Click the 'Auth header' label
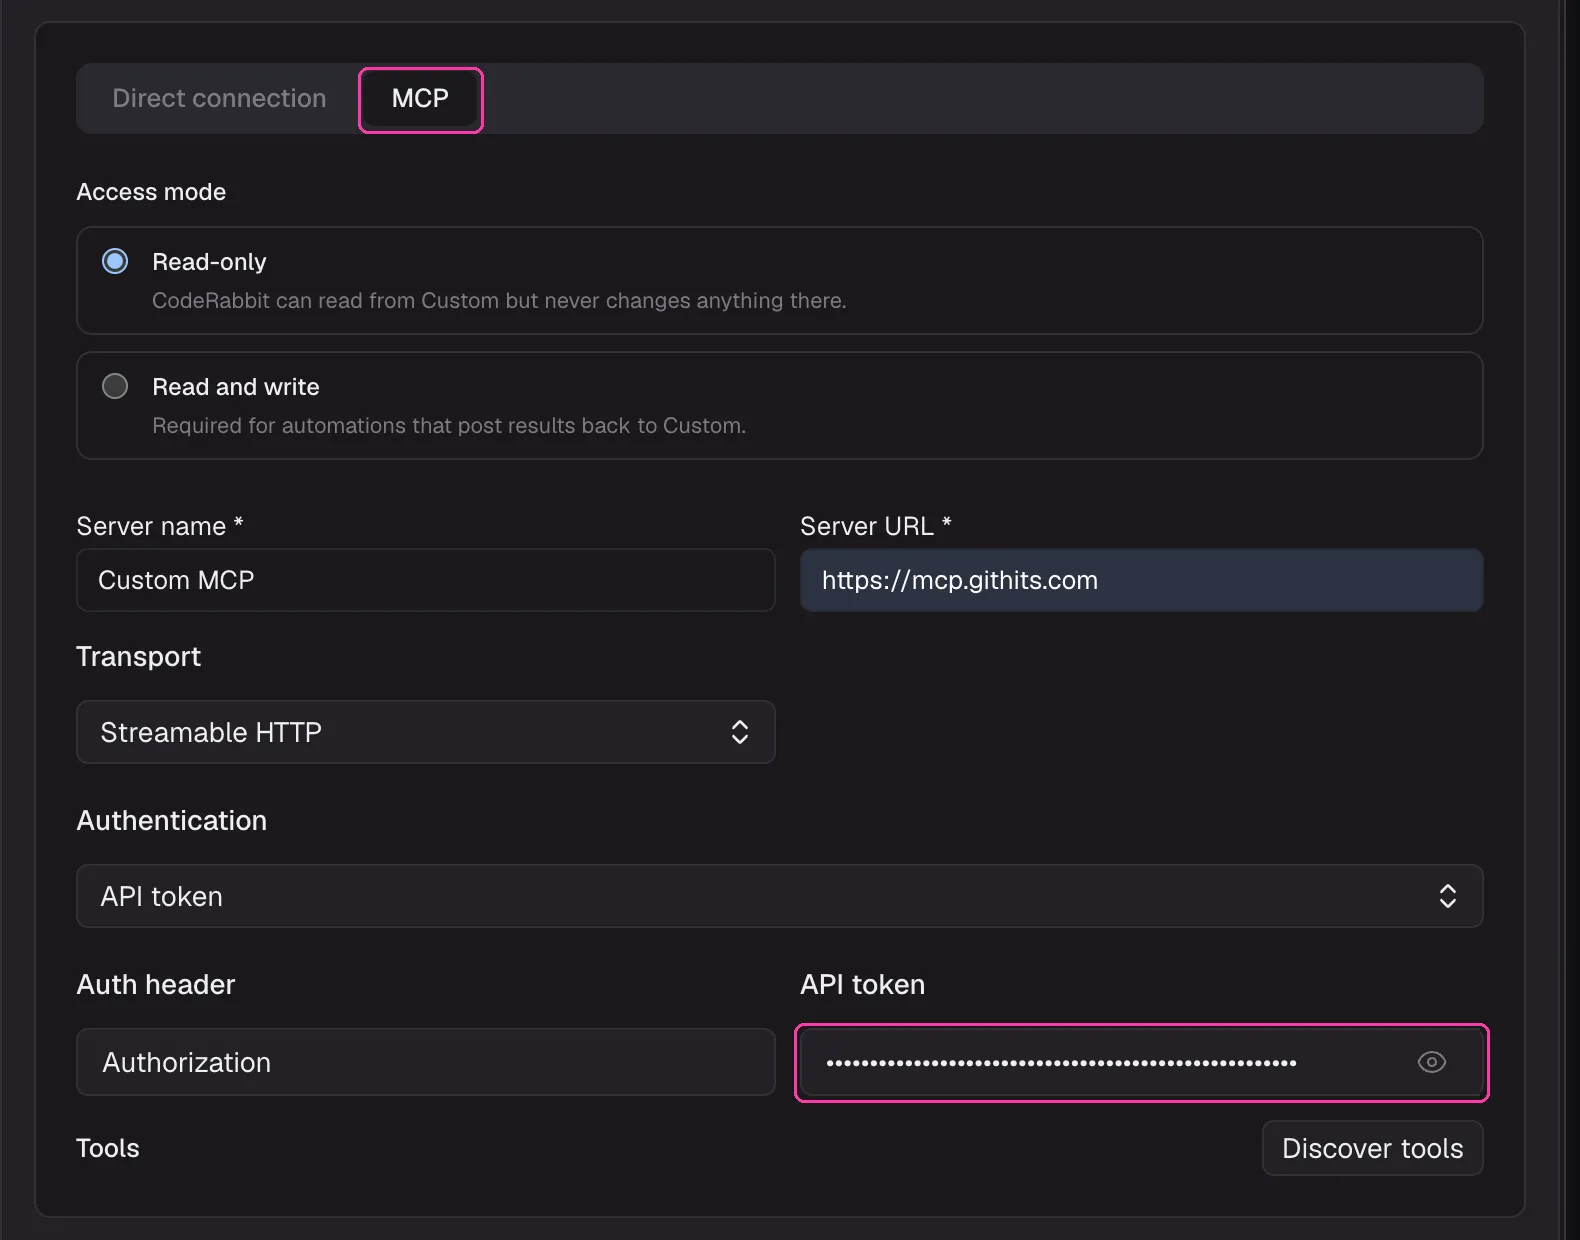The height and width of the screenshot is (1240, 1580). [x=156, y=984]
